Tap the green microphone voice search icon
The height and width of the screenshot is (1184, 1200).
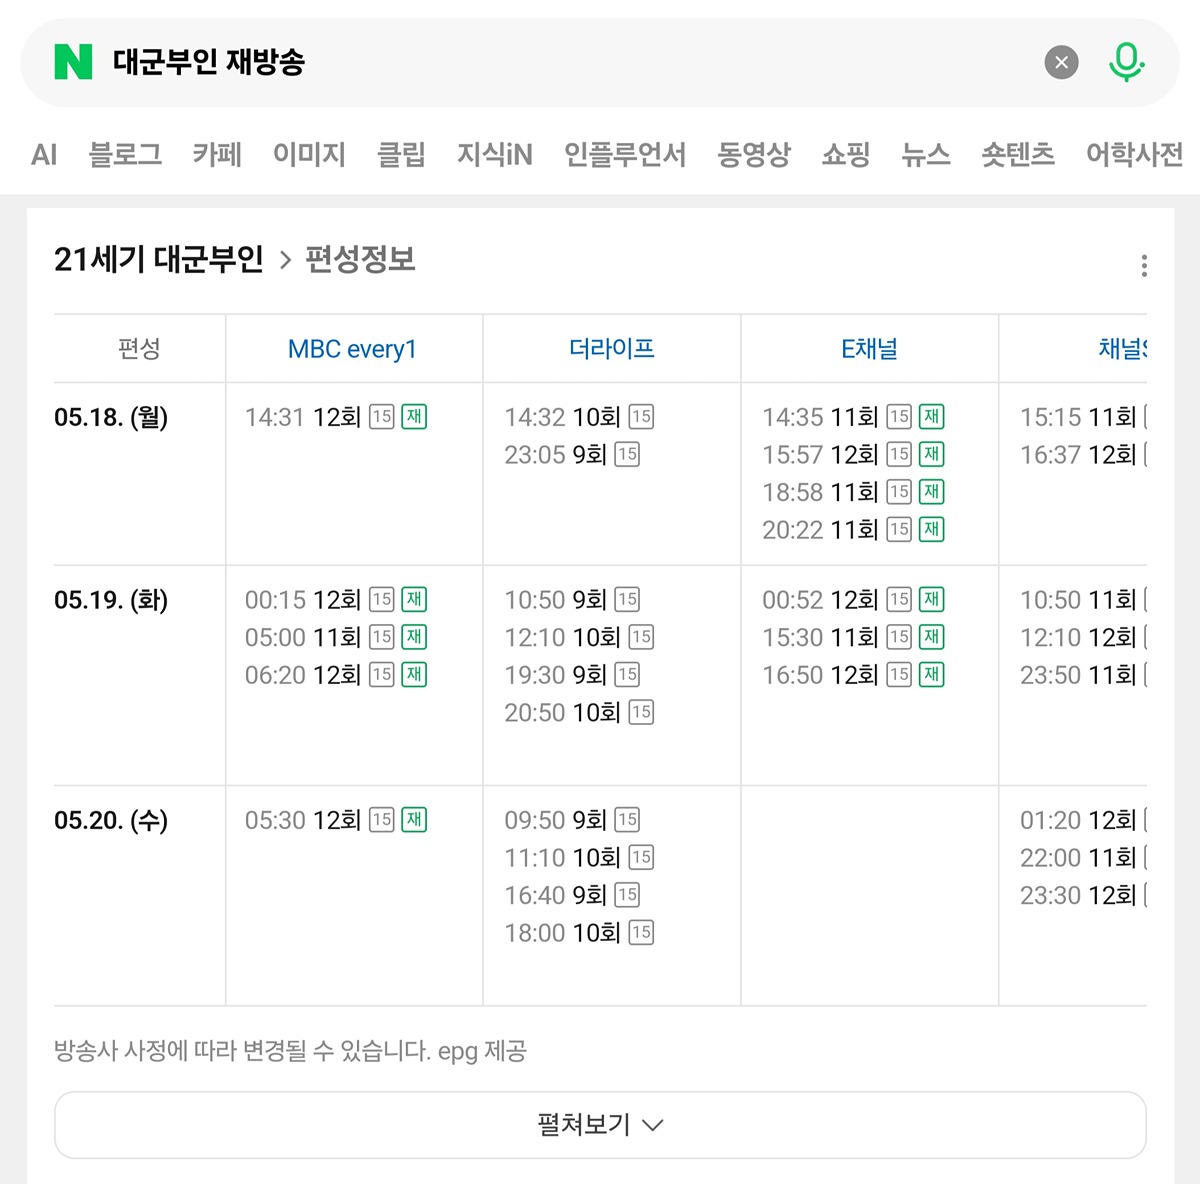click(x=1126, y=62)
